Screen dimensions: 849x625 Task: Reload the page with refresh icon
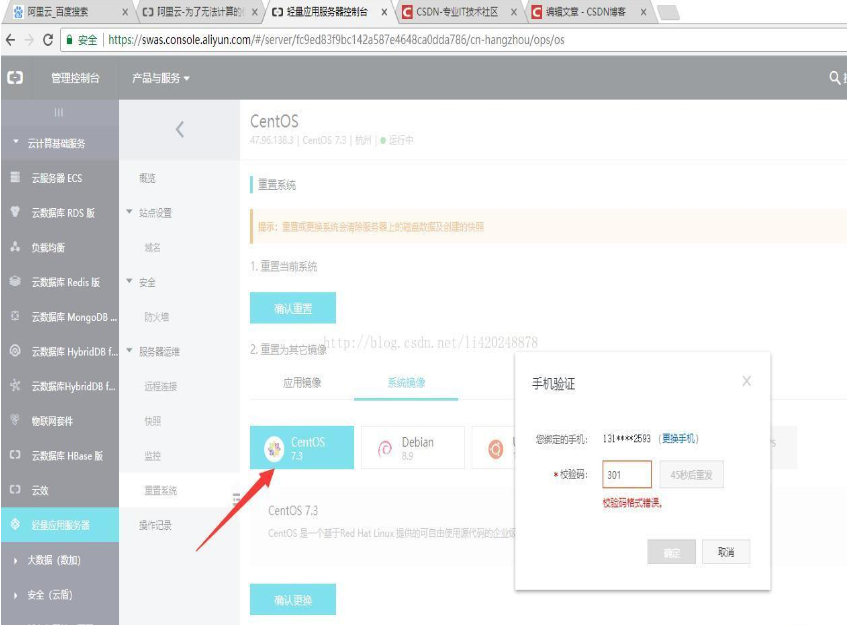[48, 40]
